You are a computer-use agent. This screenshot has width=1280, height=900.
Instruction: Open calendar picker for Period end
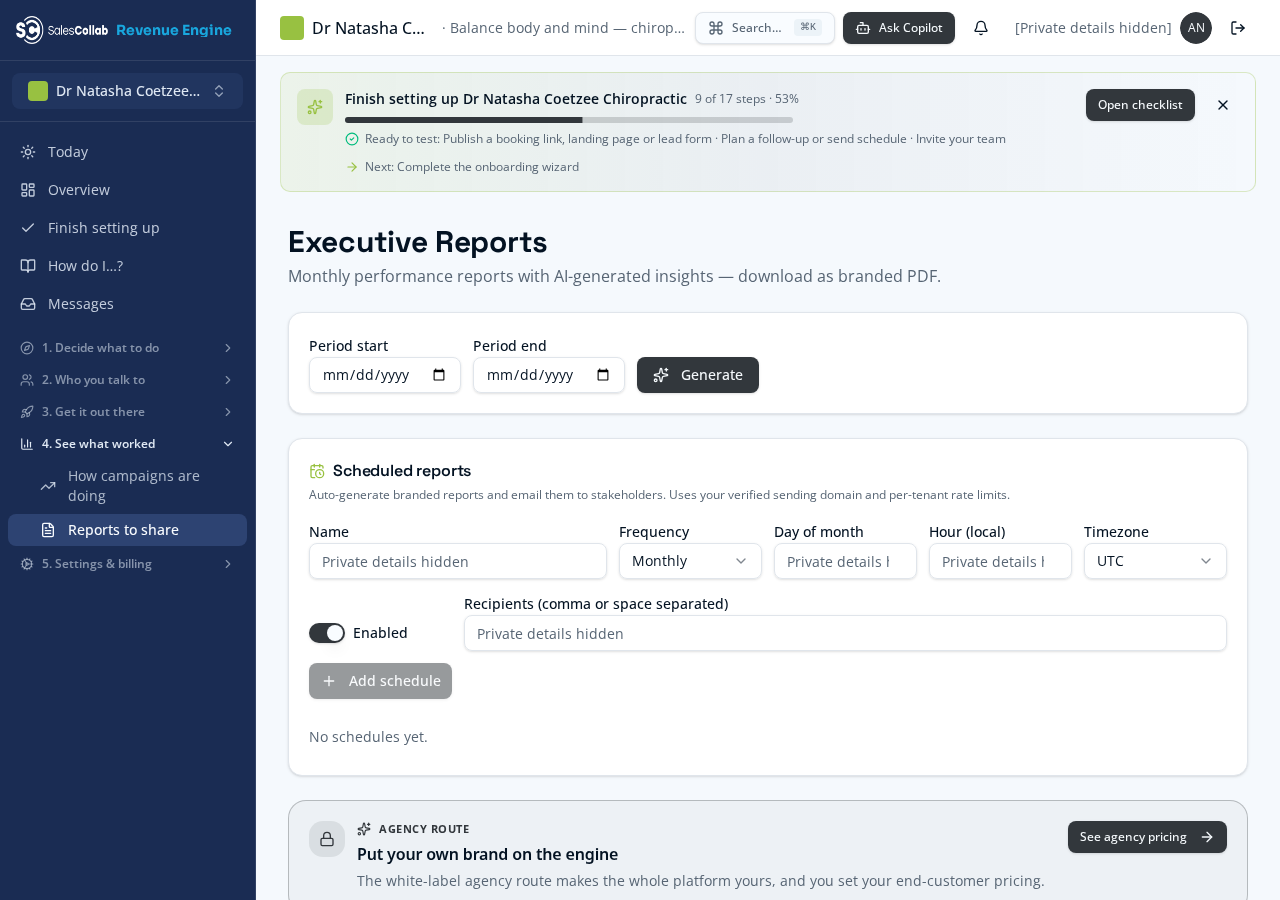(603, 375)
